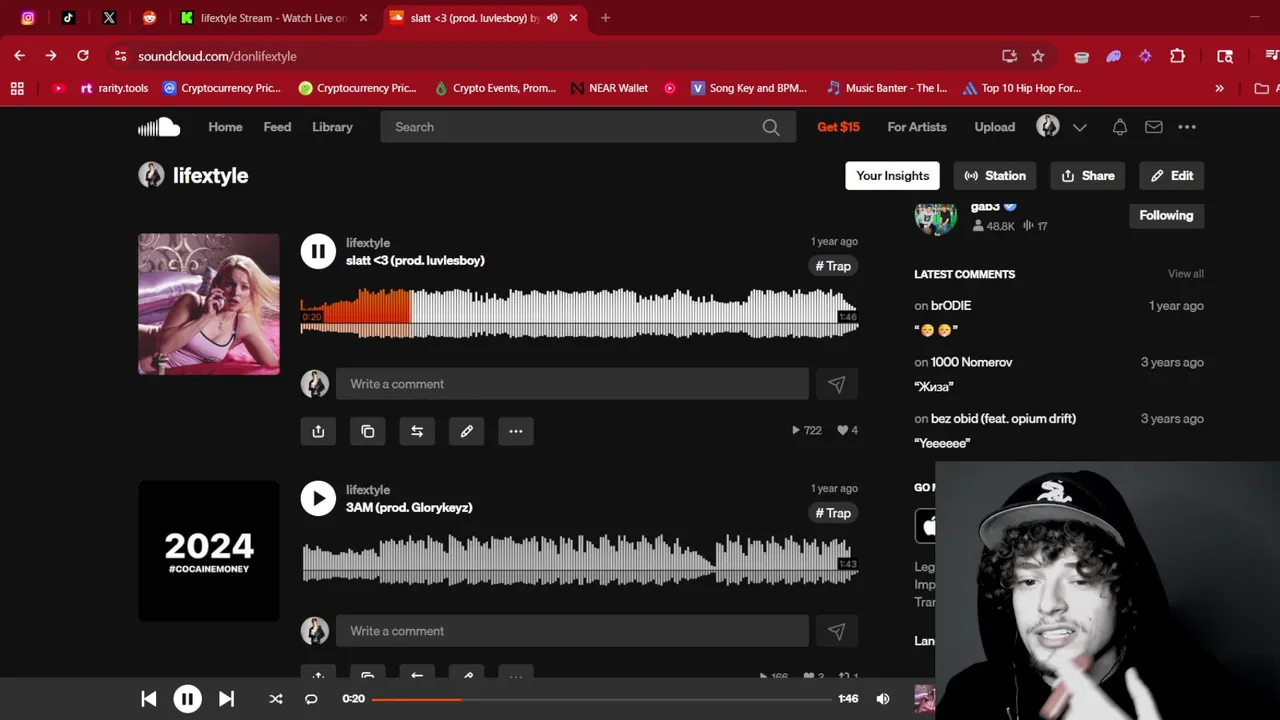This screenshot has width=1280, height=720.
Task: Play the 3AM (prod. Glorykeyz) track
Action: [x=318, y=498]
